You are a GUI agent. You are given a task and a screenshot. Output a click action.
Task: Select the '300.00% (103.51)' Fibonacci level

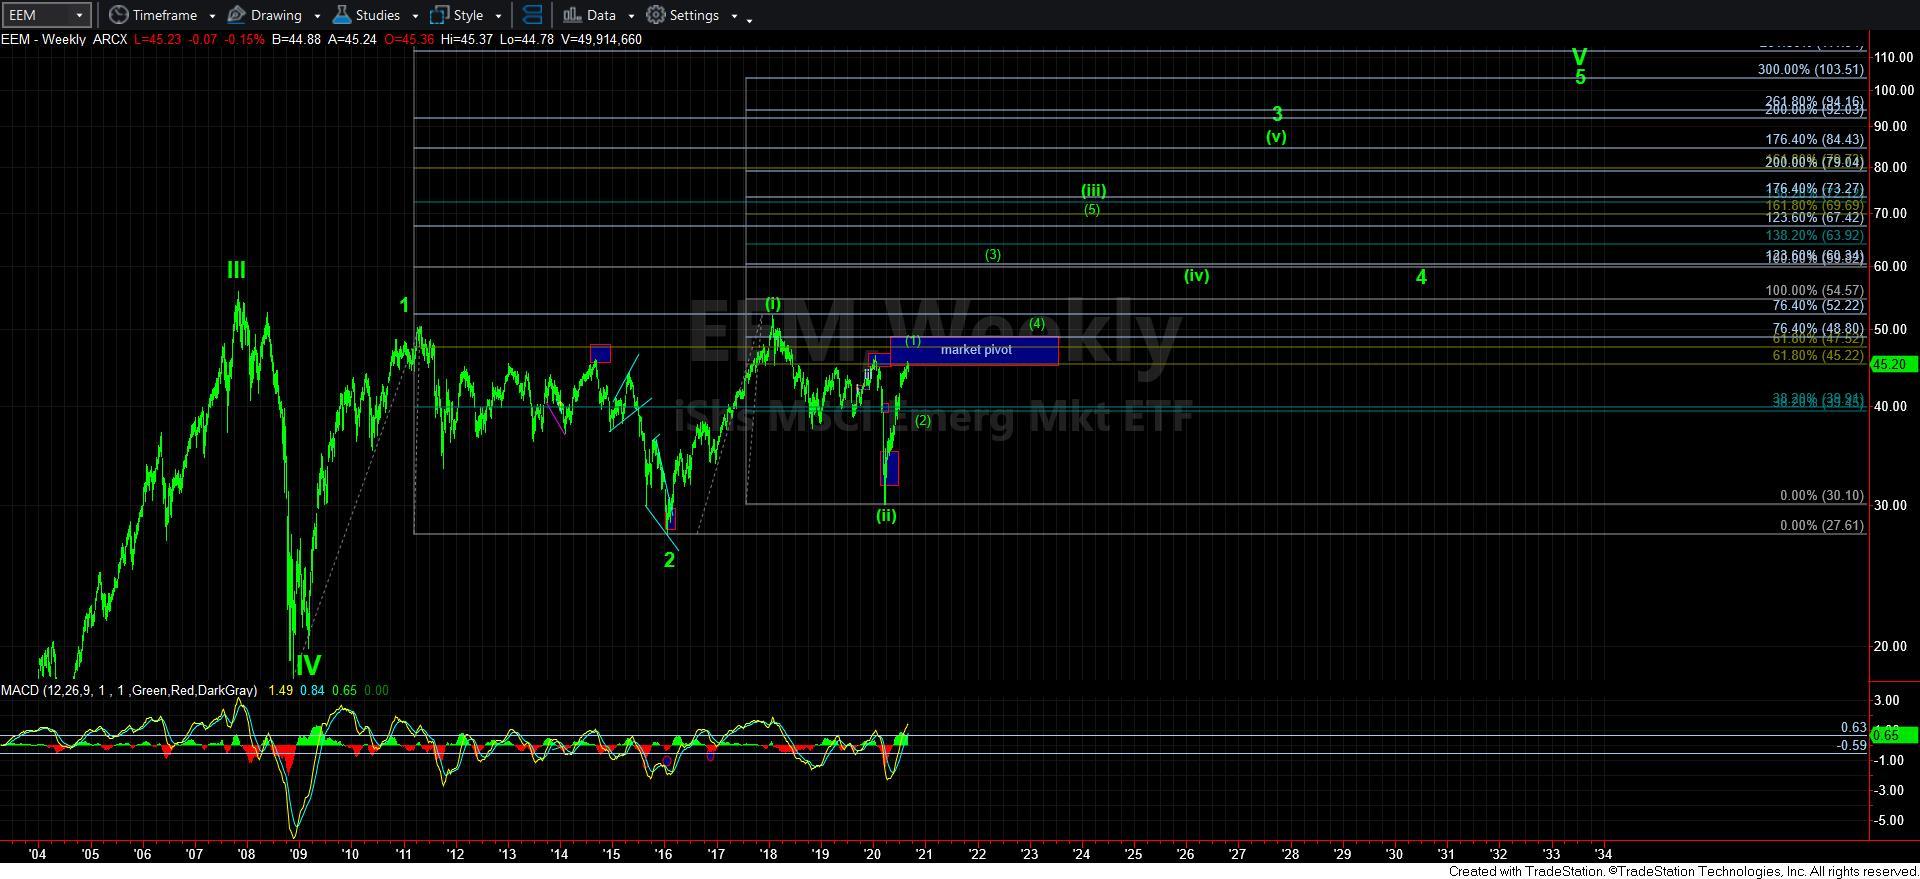pos(1811,70)
